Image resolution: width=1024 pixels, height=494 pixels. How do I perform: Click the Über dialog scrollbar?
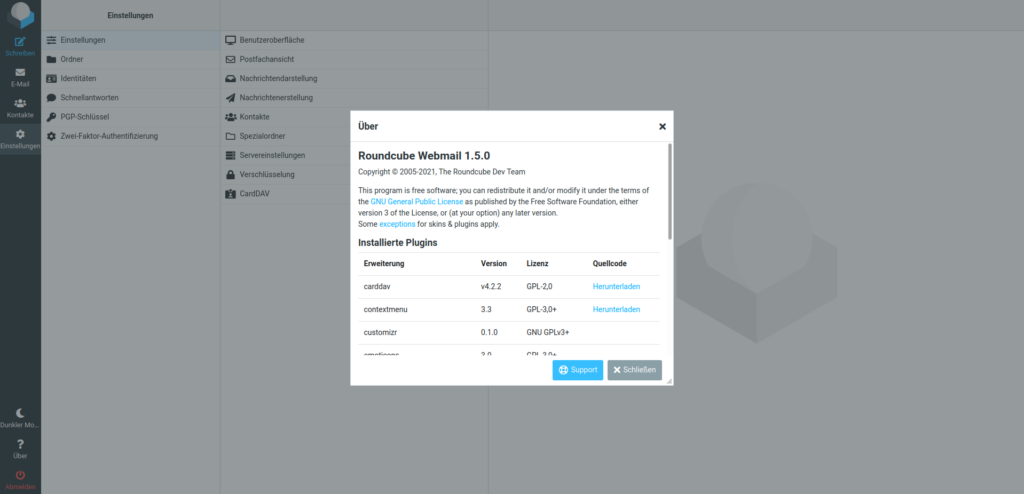tap(669, 191)
